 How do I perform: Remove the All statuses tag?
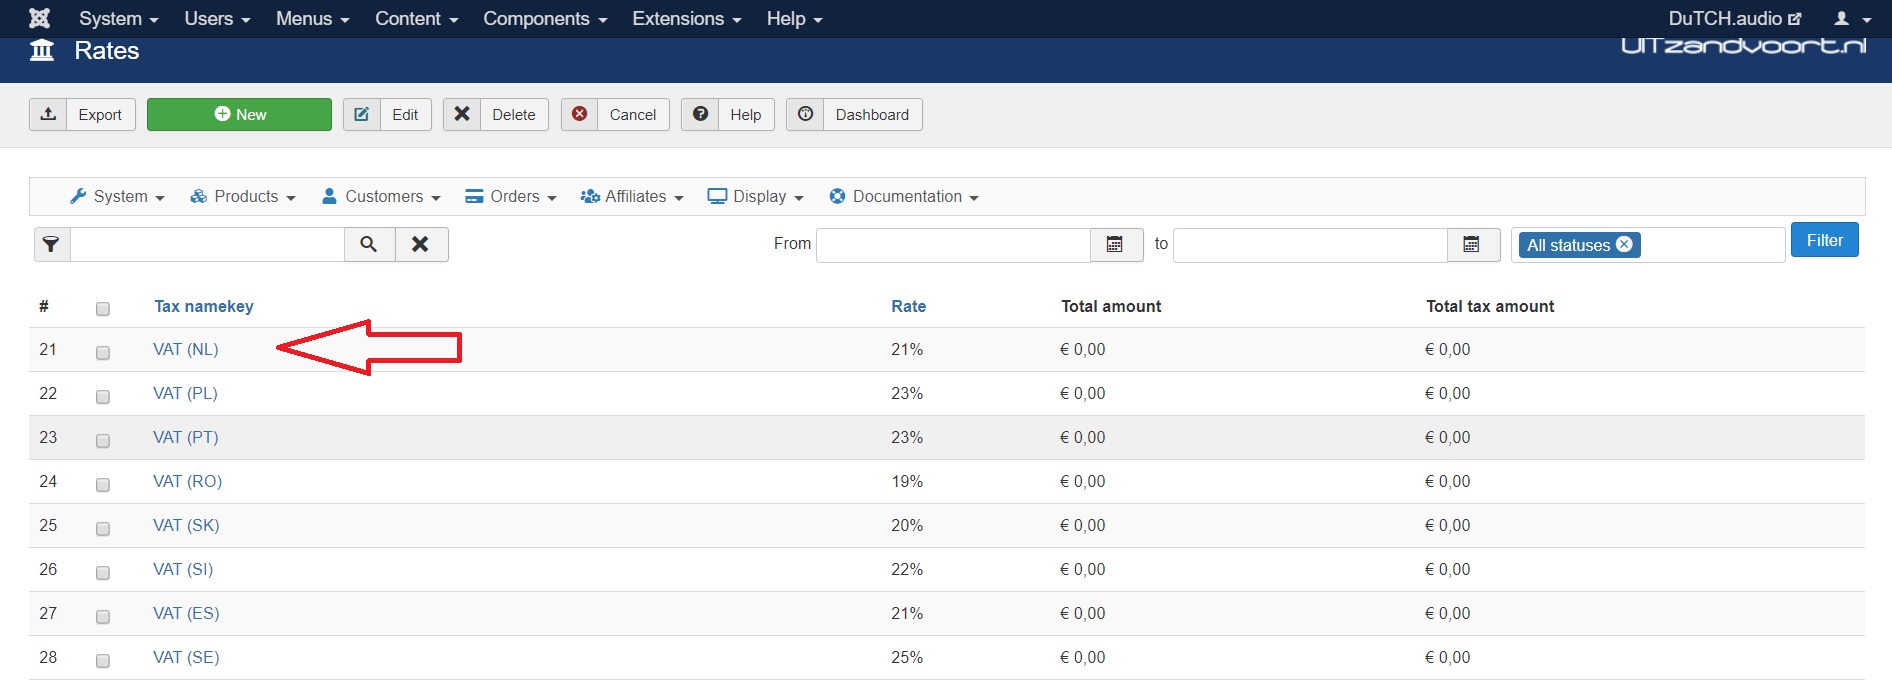[1624, 244]
